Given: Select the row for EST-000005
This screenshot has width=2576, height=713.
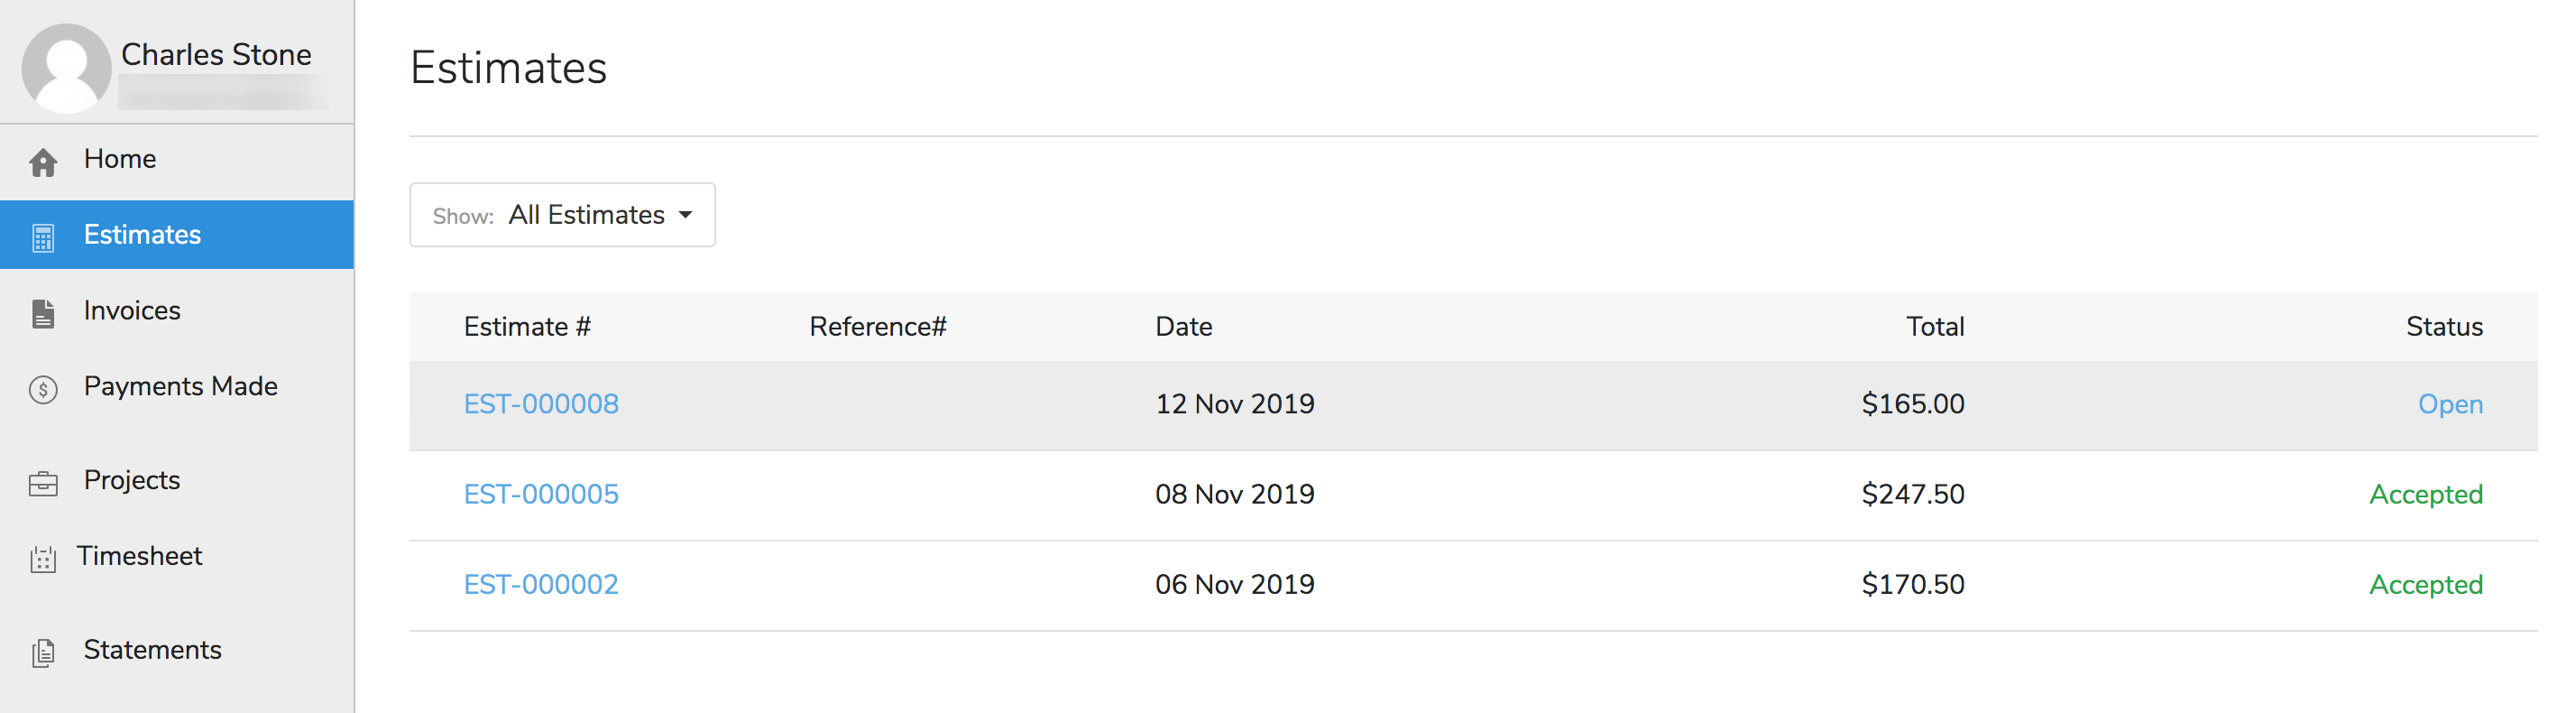Looking at the screenshot, I should click(x=541, y=494).
